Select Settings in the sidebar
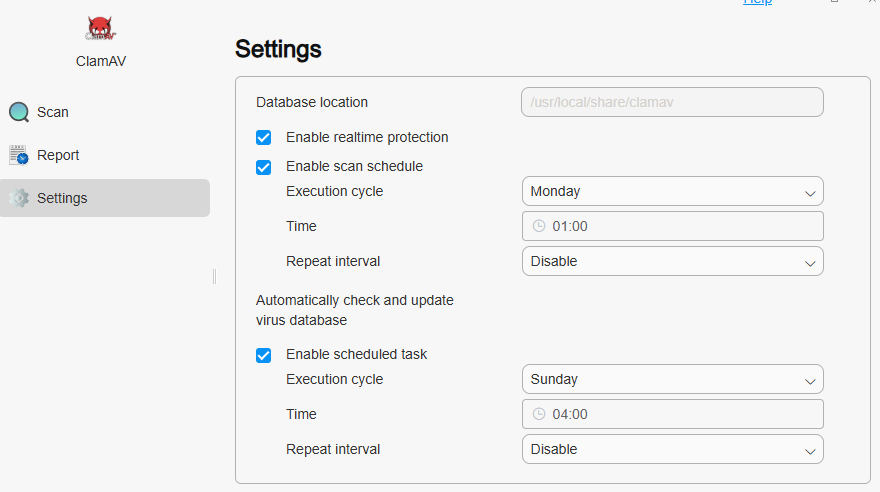The width and height of the screenshot is (880, 492). (x=62, y=198)
